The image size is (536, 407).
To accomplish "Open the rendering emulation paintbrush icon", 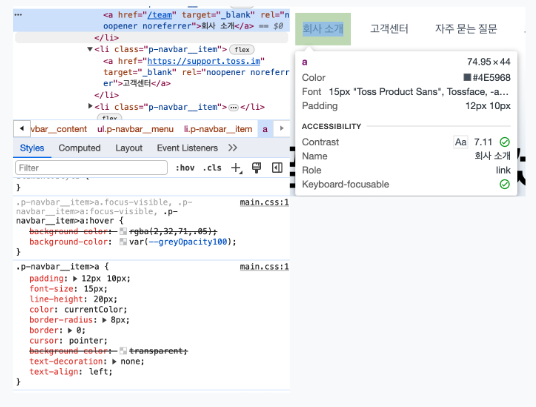I will tap(256, 167).
